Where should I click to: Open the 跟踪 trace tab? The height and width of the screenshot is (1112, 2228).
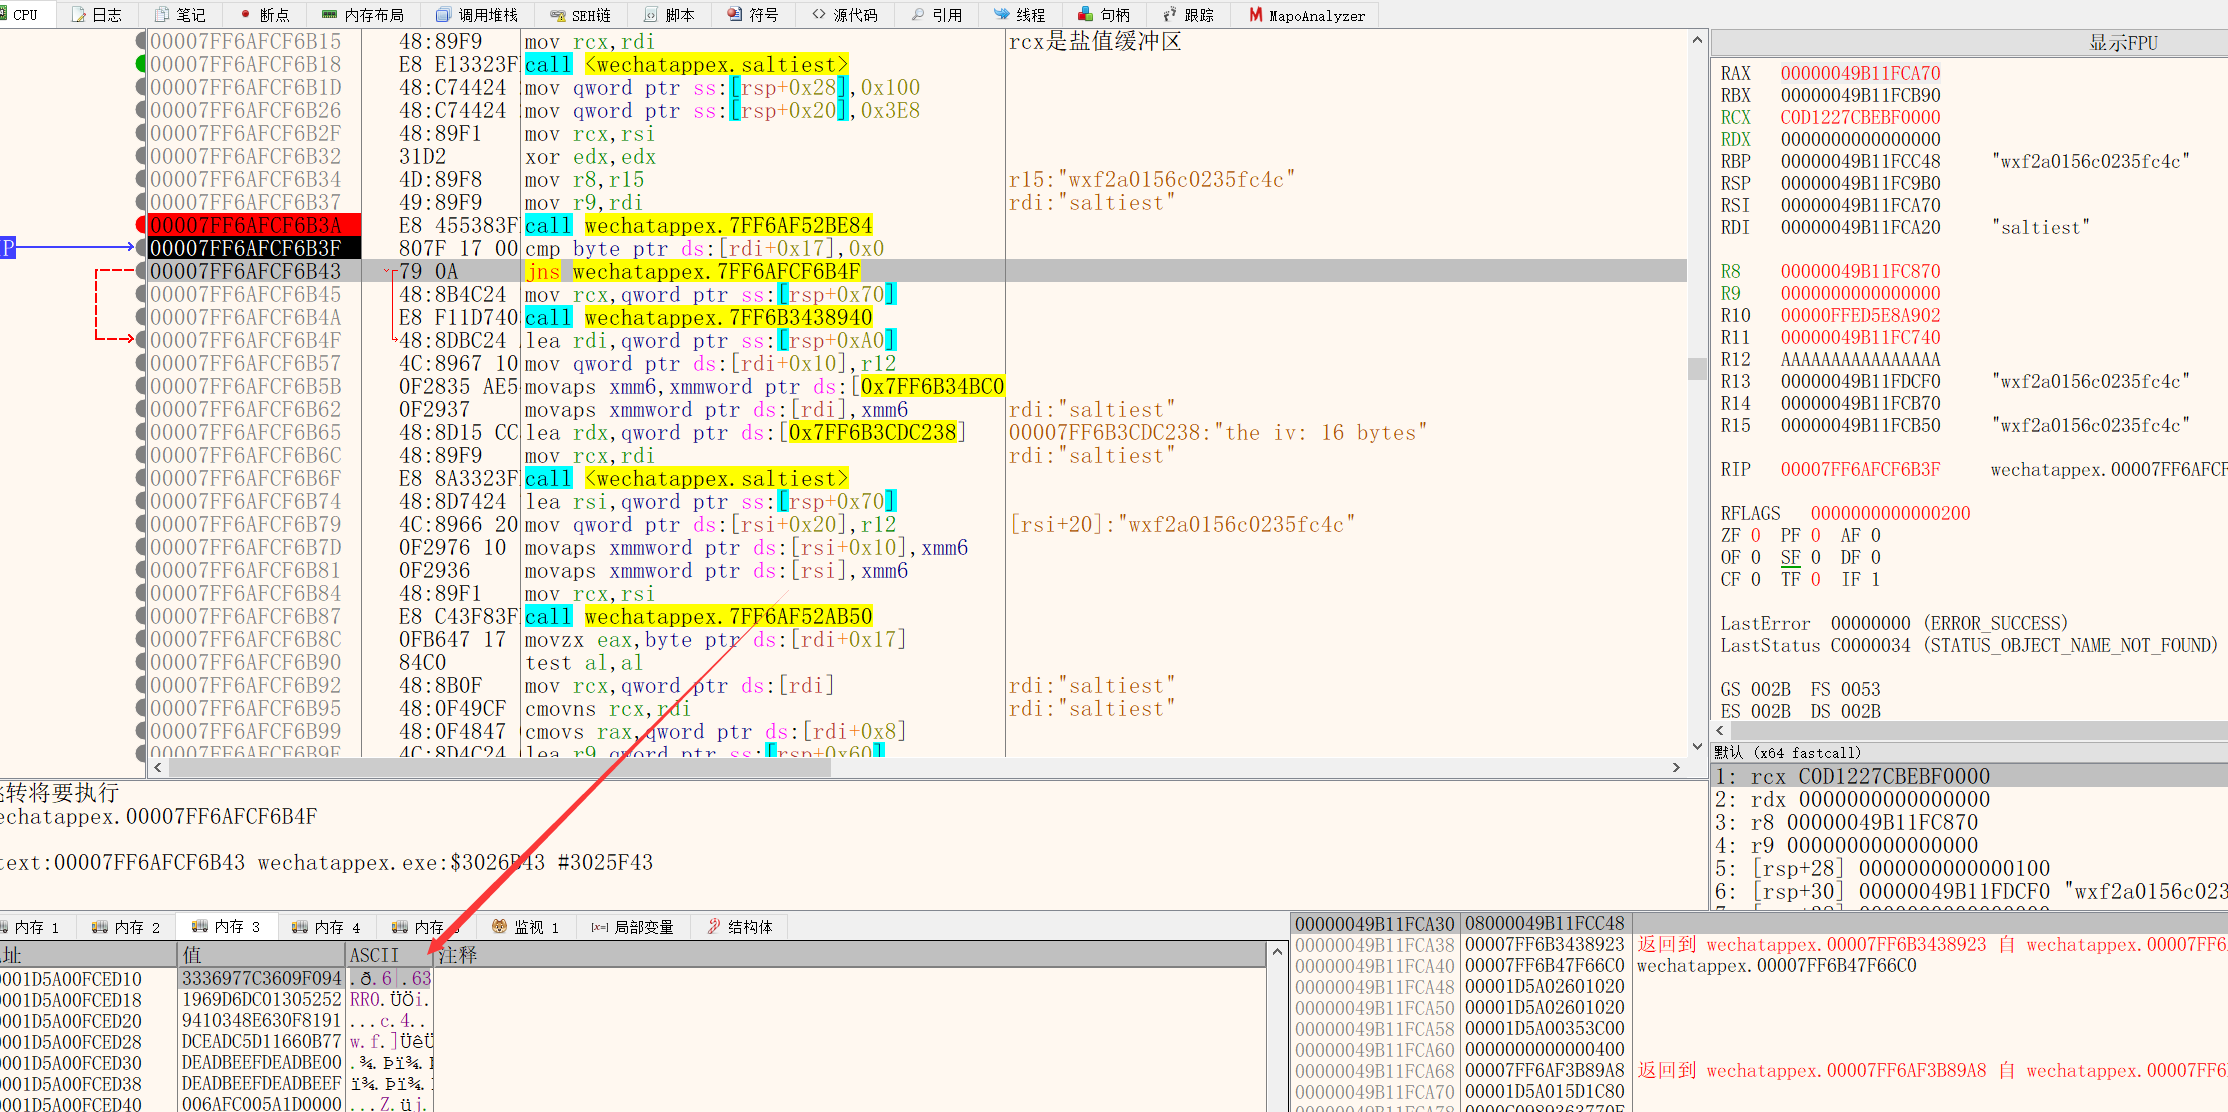[1189, 15]
